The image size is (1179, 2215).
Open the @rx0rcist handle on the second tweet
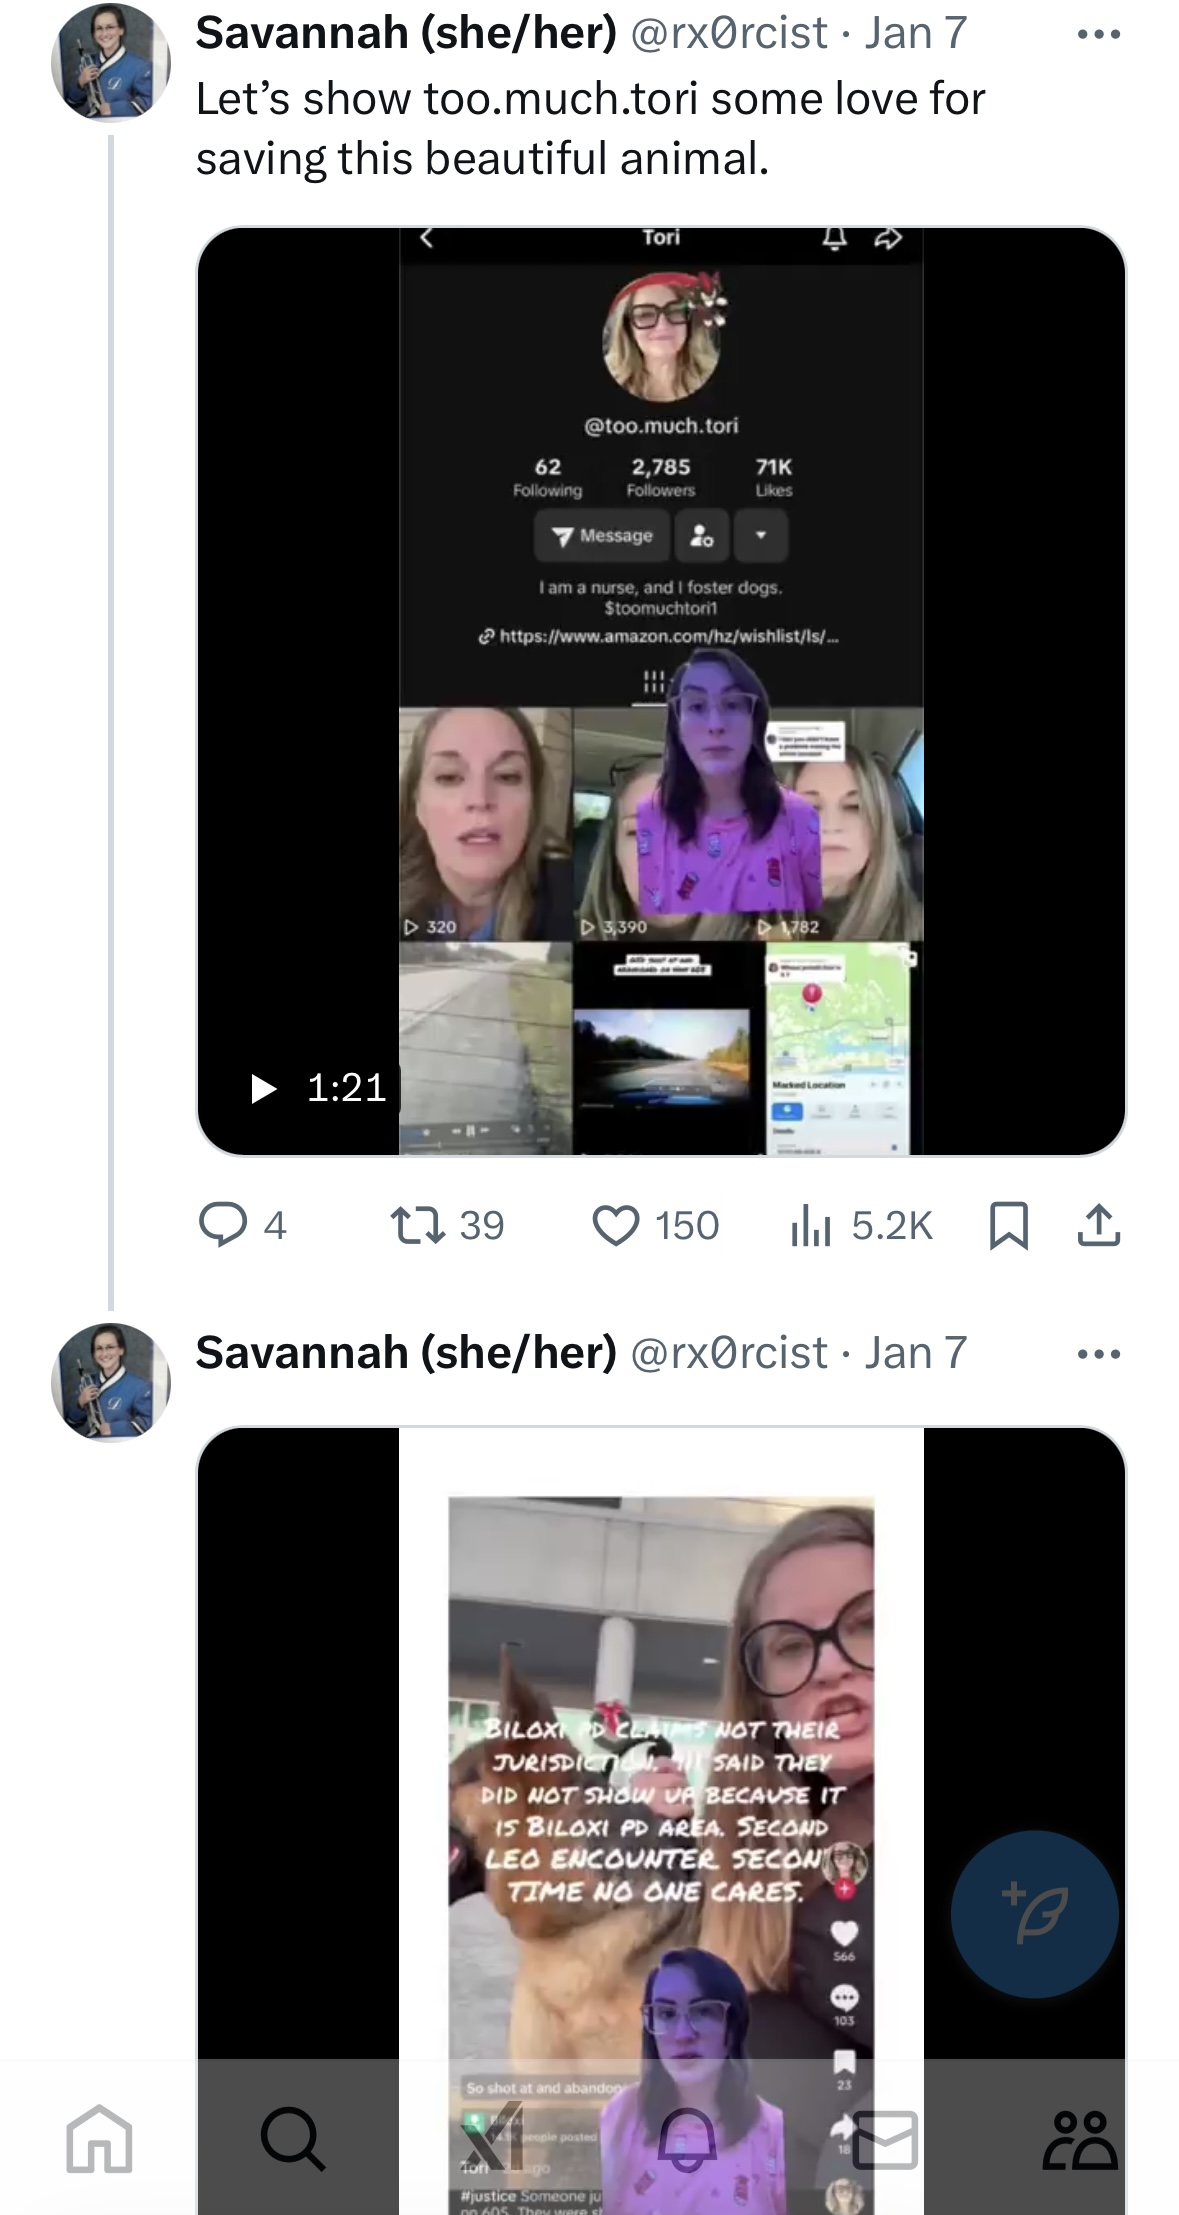click(729, 1353)
